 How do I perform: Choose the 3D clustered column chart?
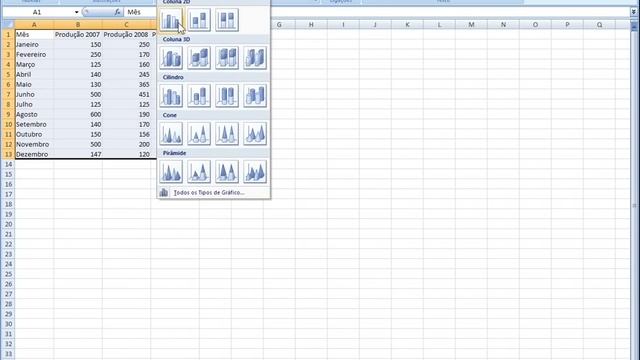coord(171,58)
